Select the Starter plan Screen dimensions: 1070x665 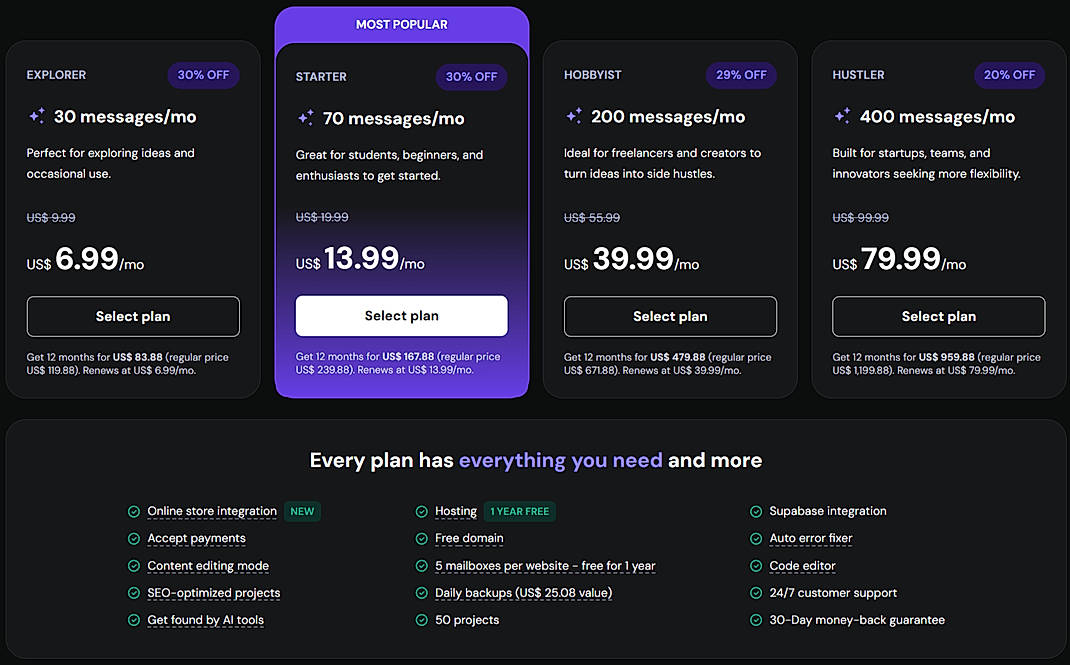(401, 316)
